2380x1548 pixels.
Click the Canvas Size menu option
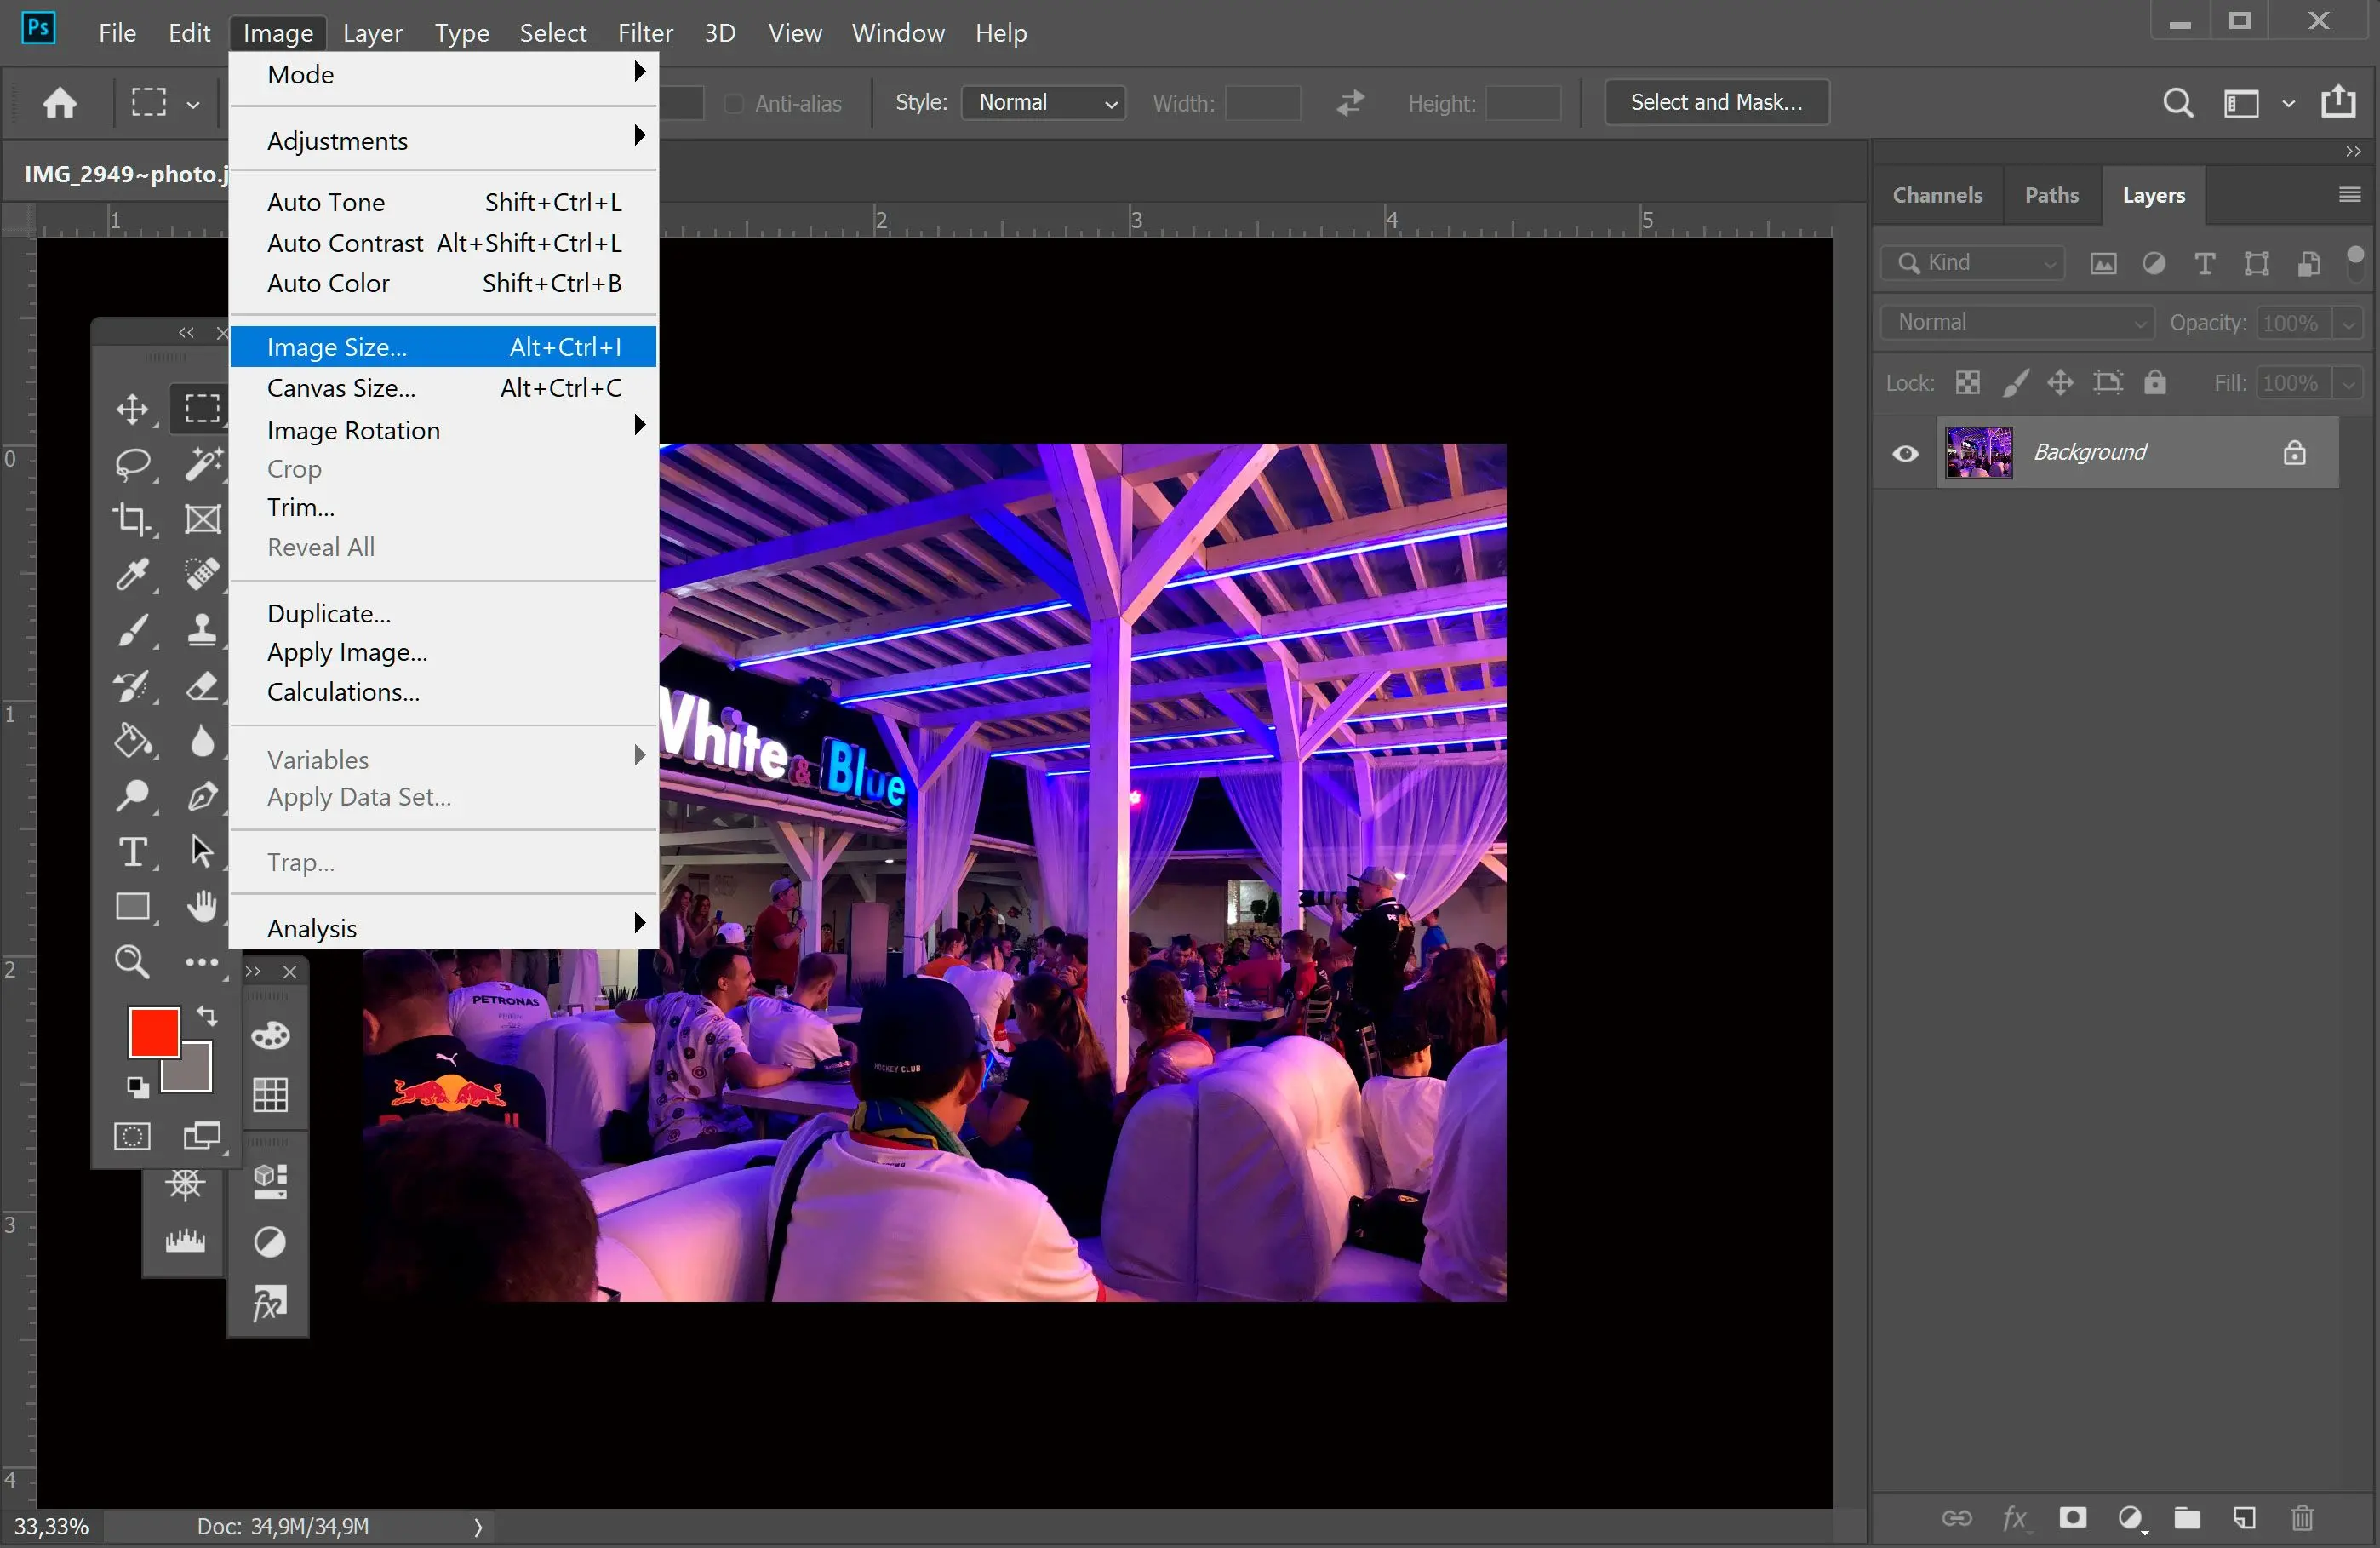tap(340, 387)
